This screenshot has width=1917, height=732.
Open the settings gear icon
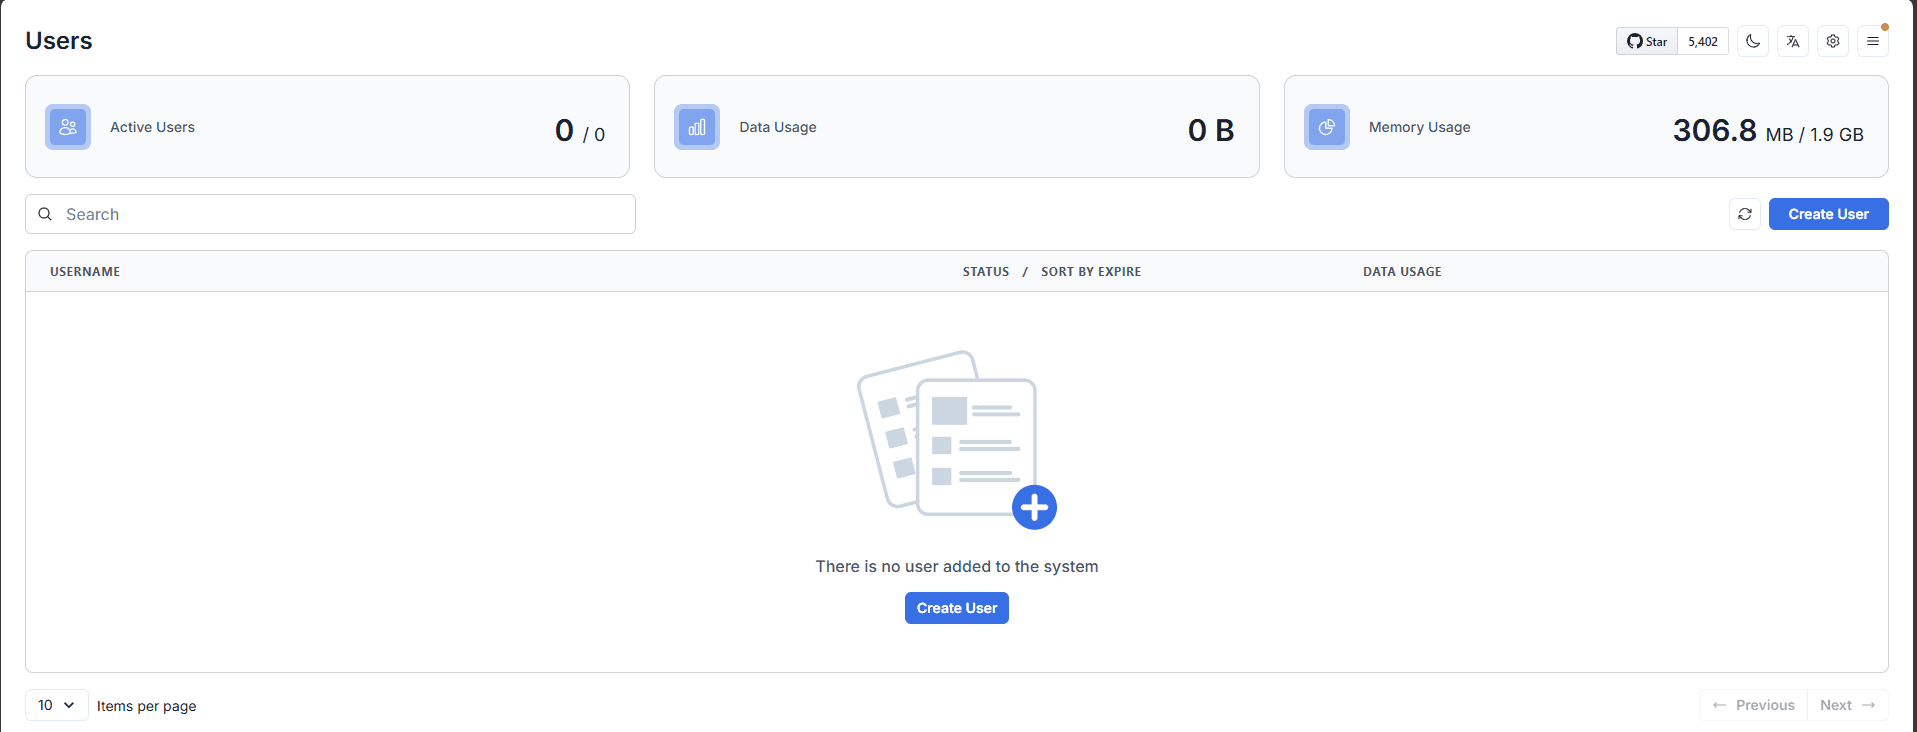coord(1832,41)
